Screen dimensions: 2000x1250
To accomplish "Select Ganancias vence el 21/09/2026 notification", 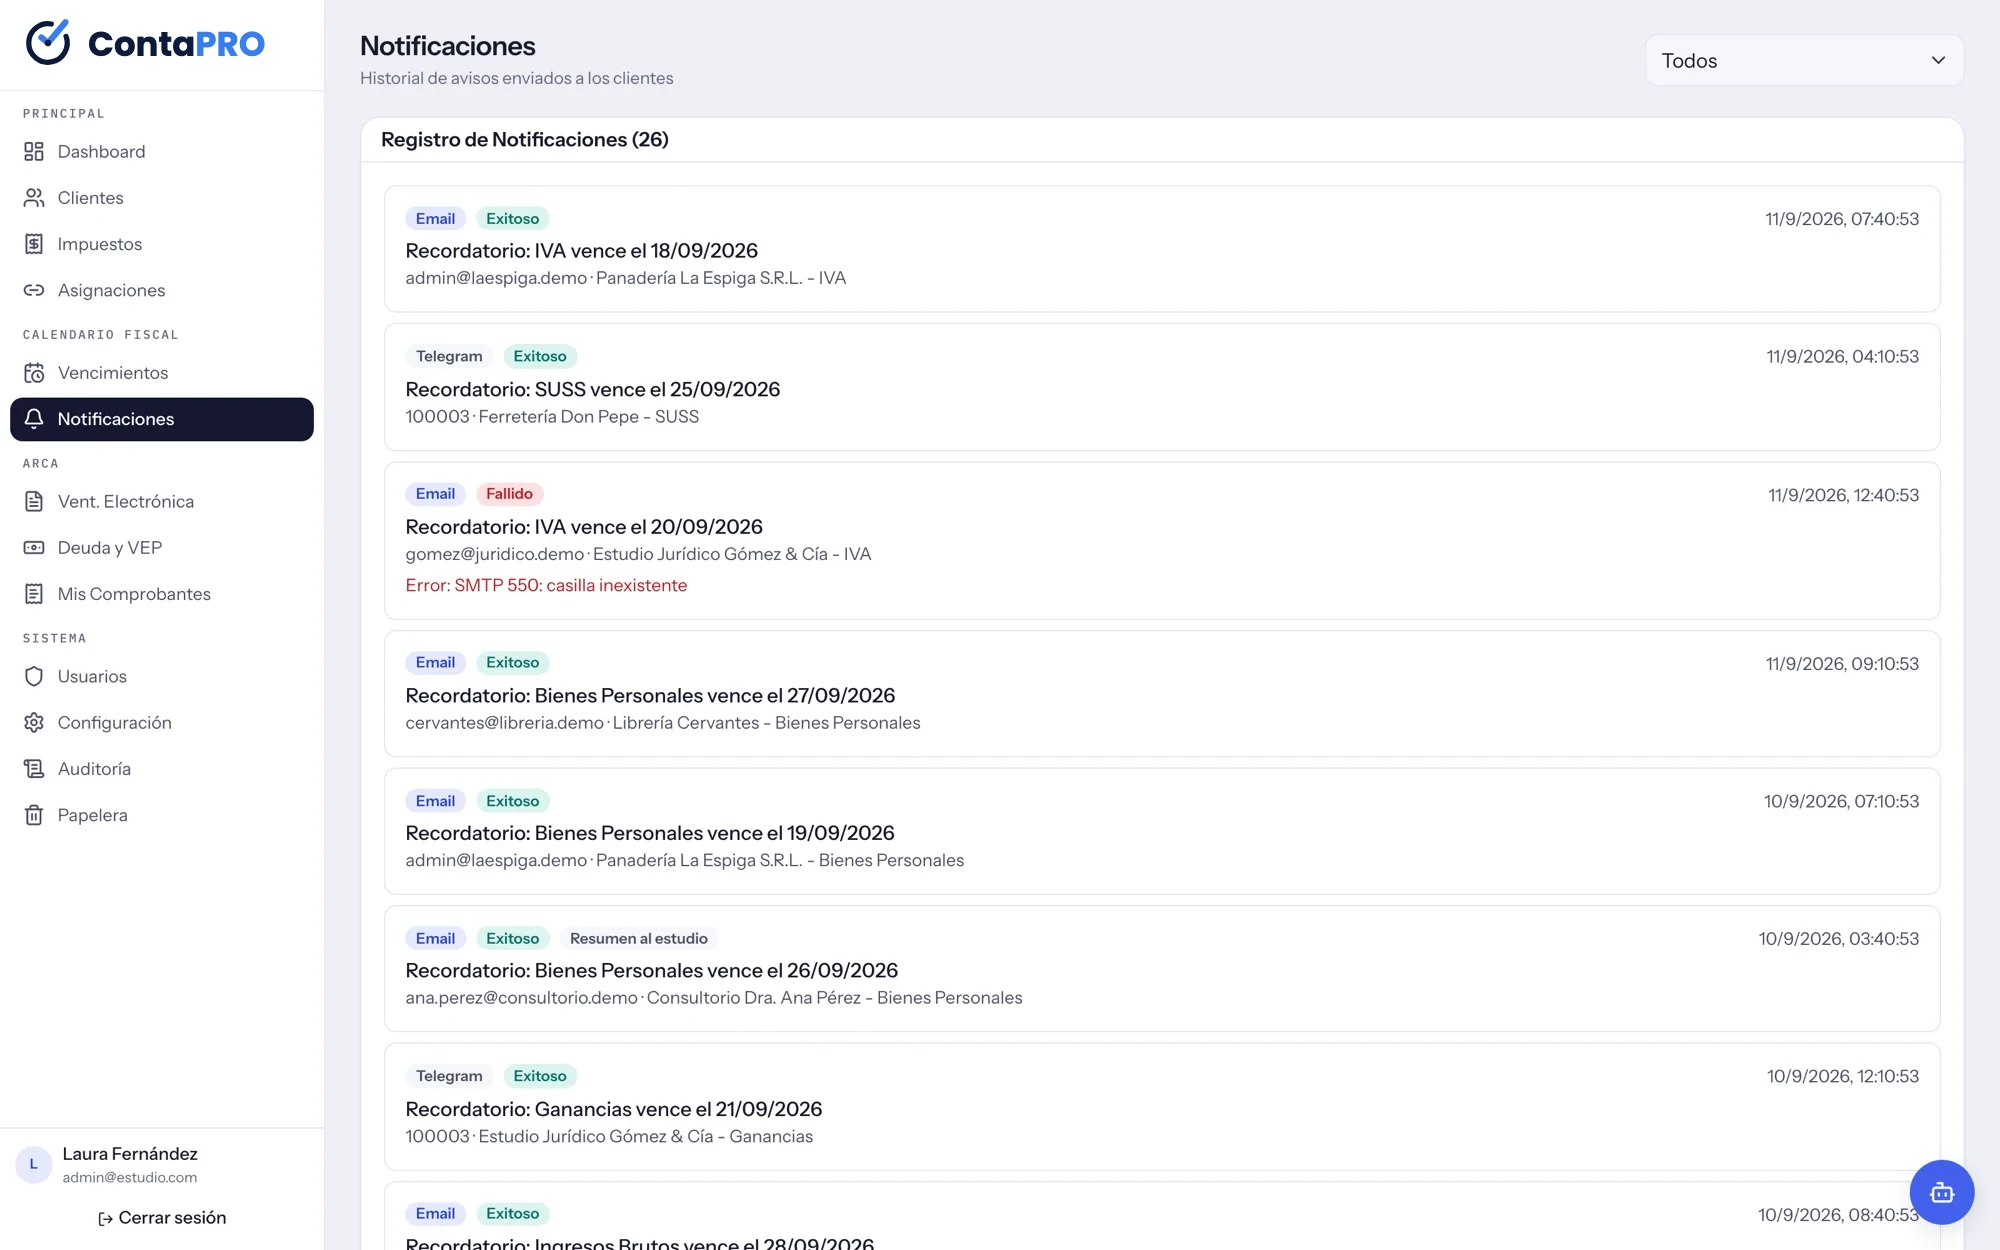I will click(x=1162, y=1107).
